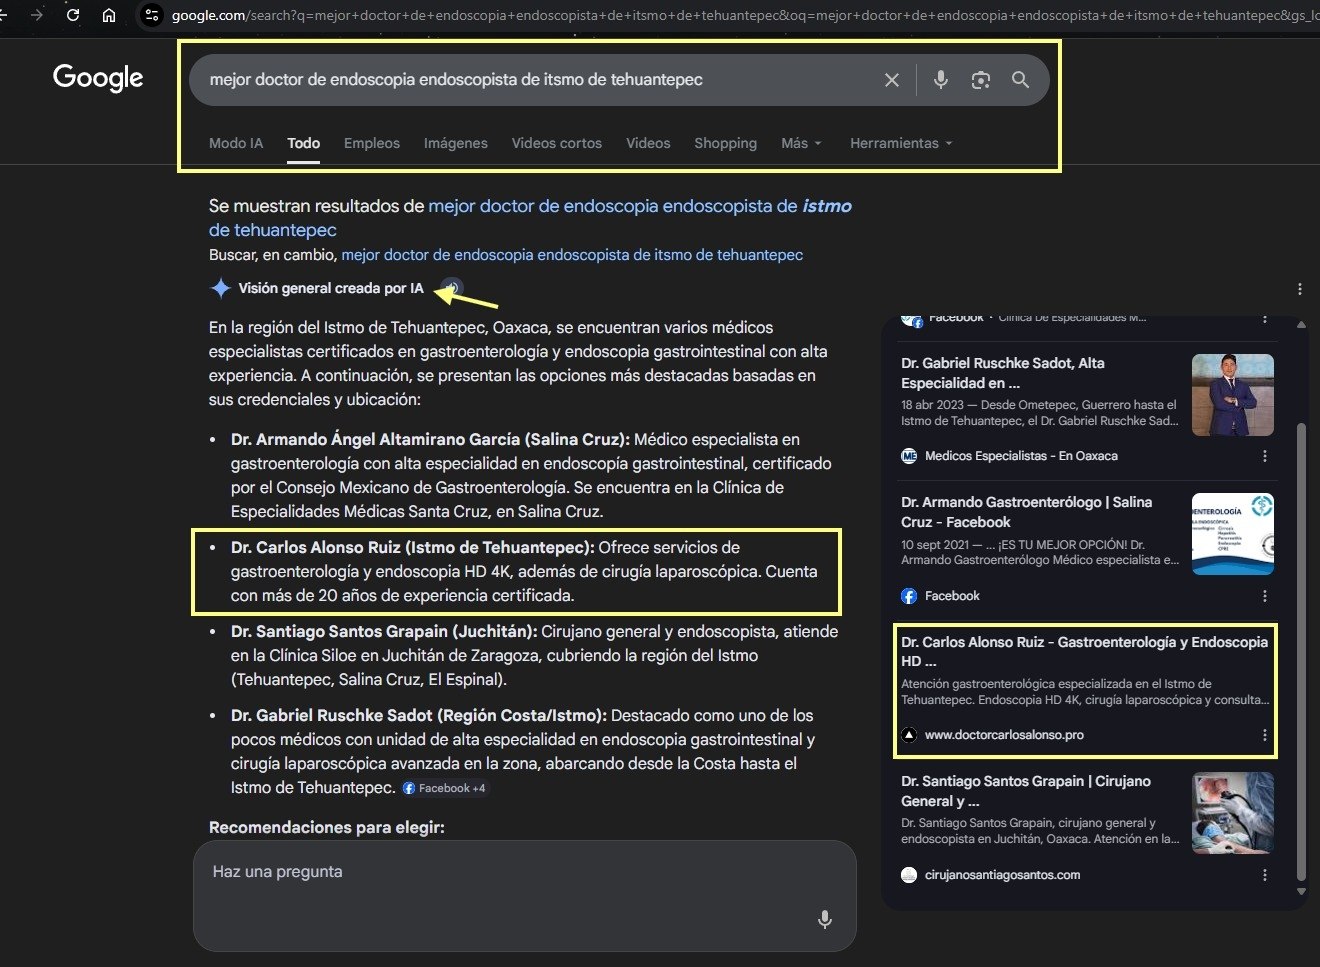Click the Medicos Especialistas ME favicon
The height and width of the screenshot is (967, 1320).
909,456
